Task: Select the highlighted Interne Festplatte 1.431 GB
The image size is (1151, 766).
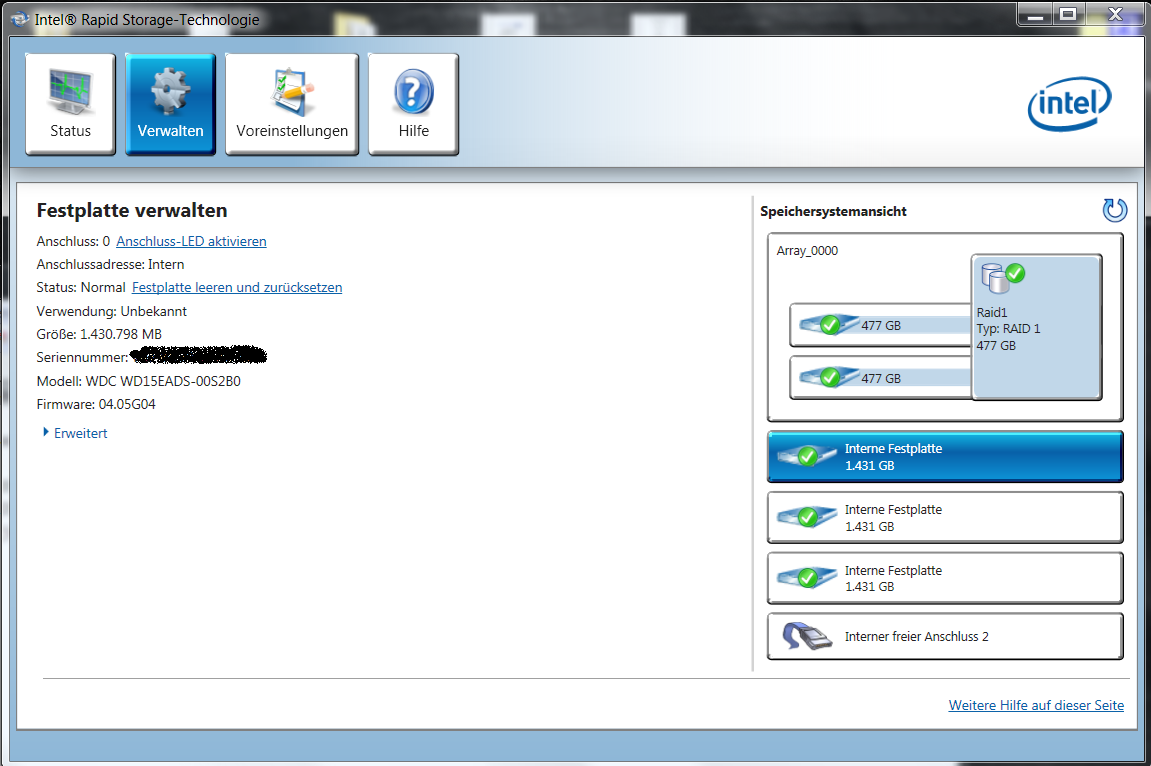Action: coord(945,456)
